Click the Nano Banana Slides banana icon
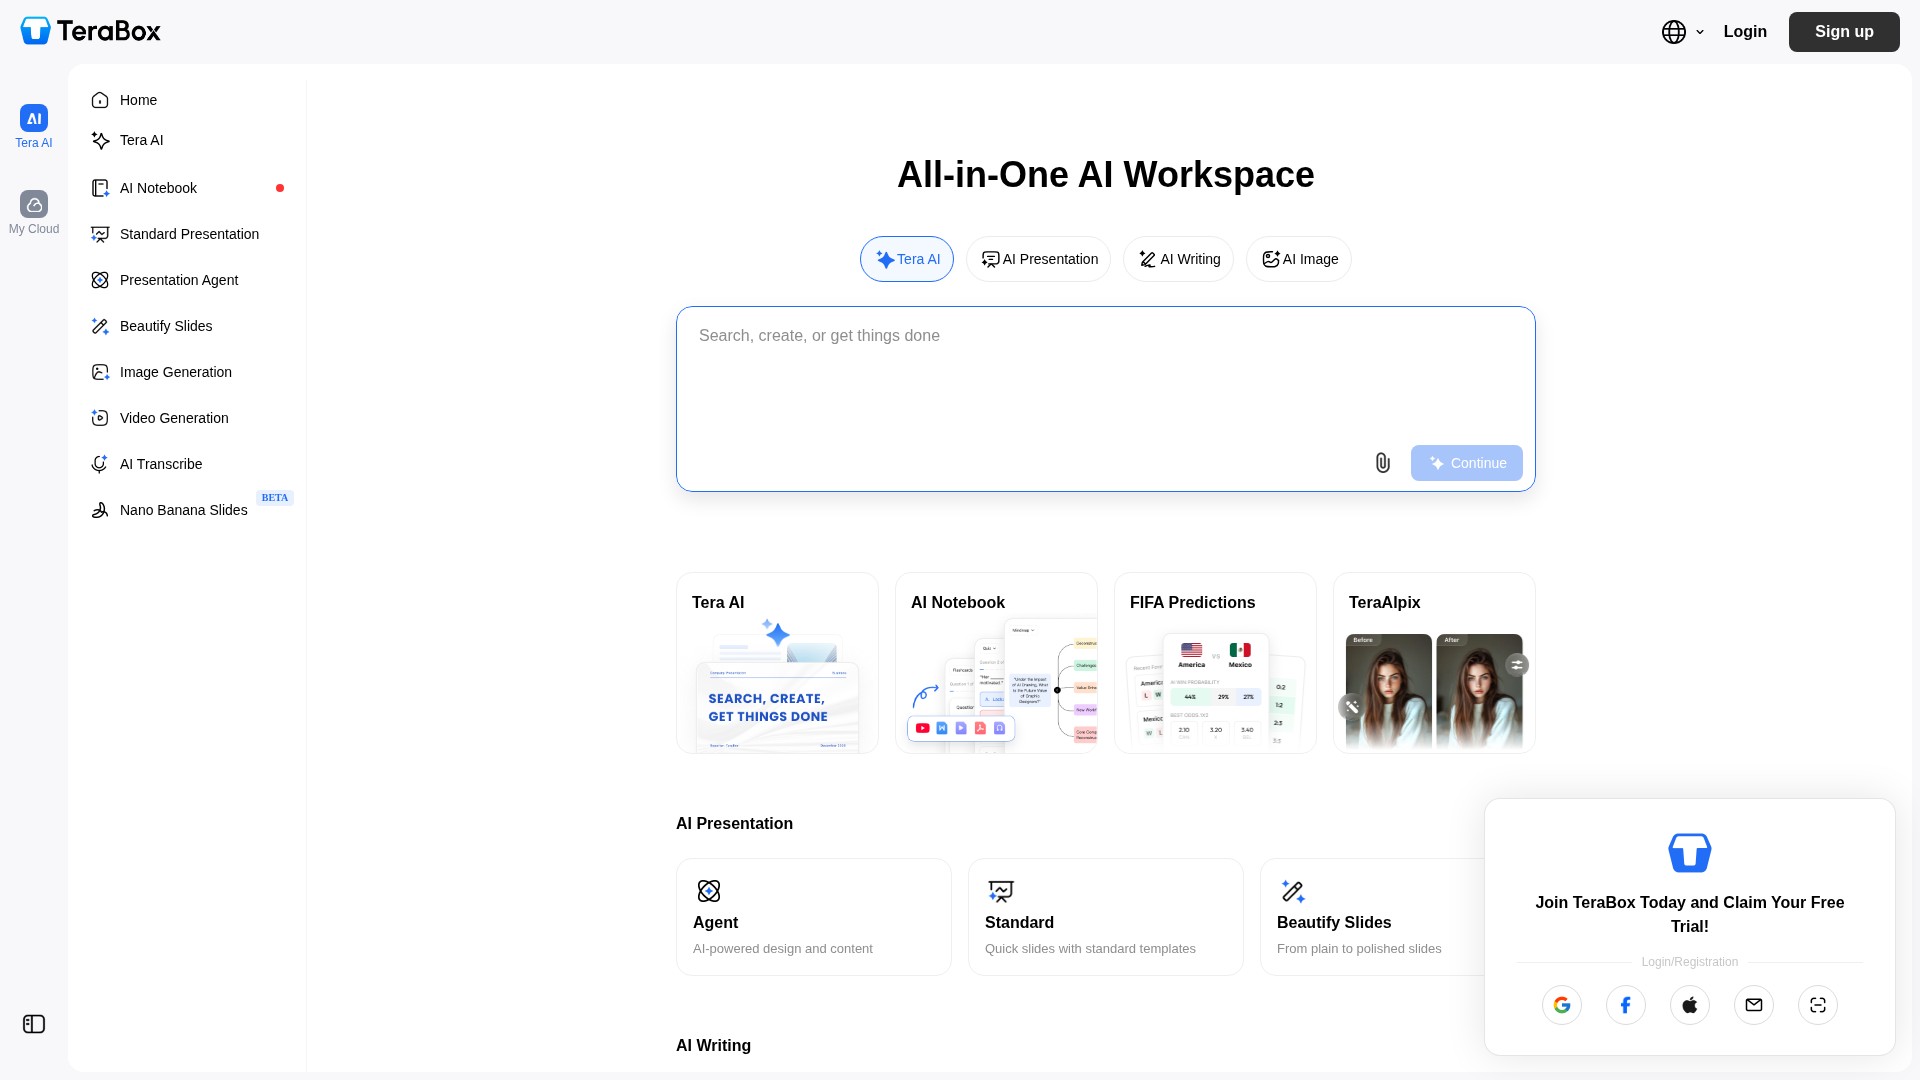This screenshot has width=1920, height=1080. tap(100, 510)
